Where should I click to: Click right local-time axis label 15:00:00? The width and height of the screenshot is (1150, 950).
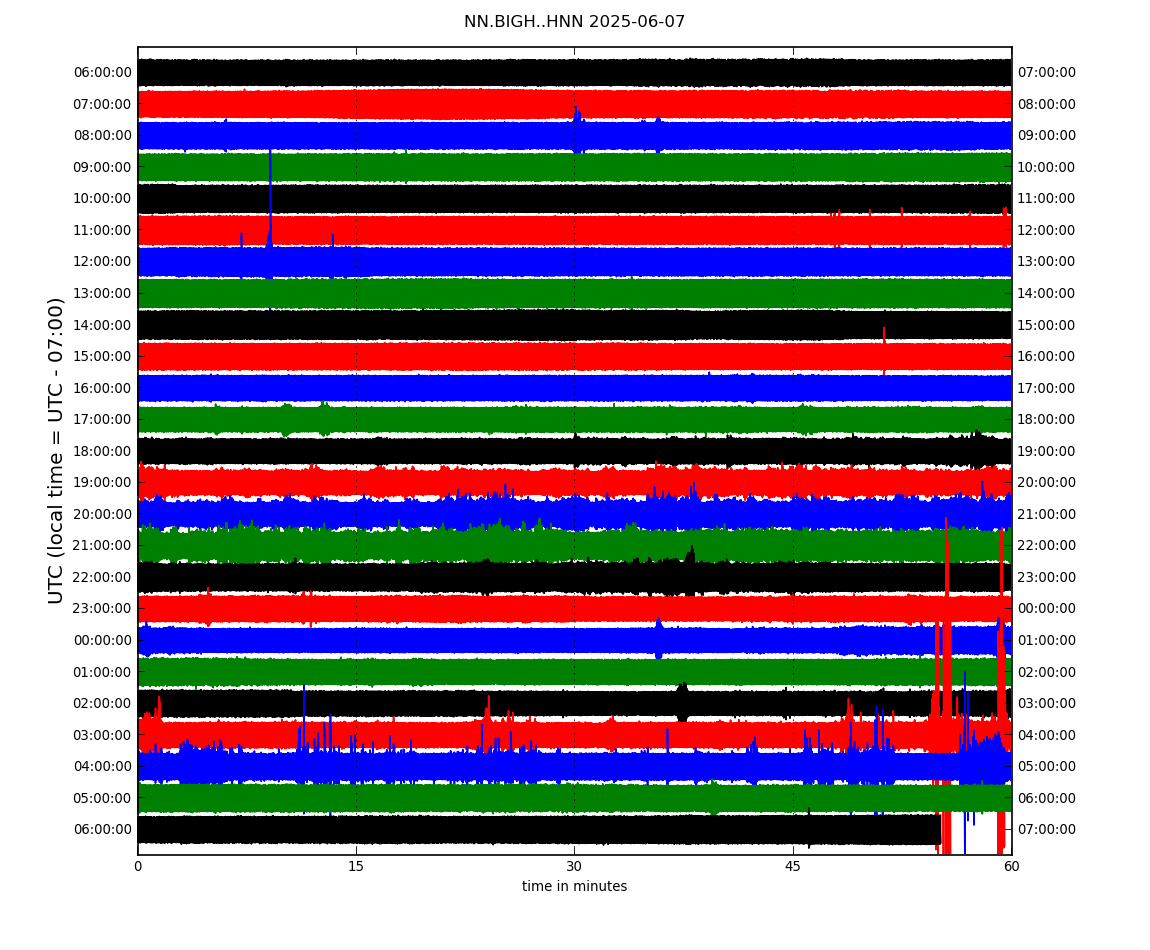(1047, 325)
